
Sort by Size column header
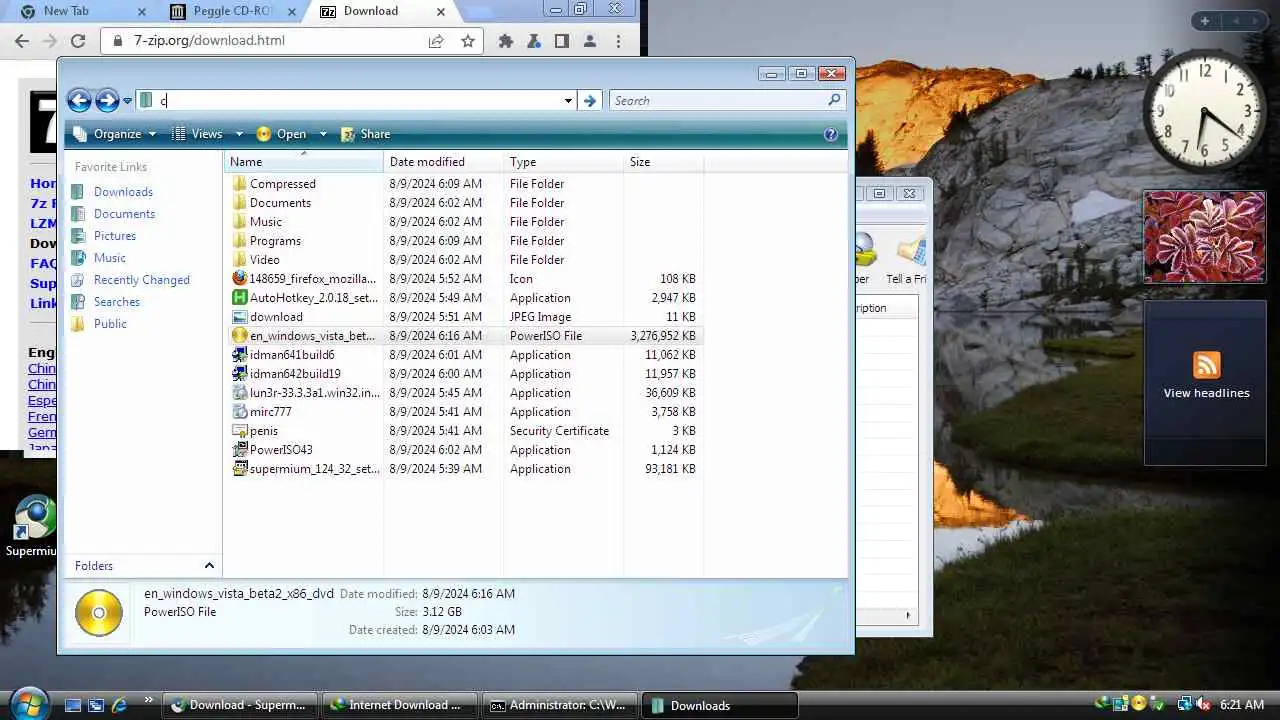(x=663, y=162)
